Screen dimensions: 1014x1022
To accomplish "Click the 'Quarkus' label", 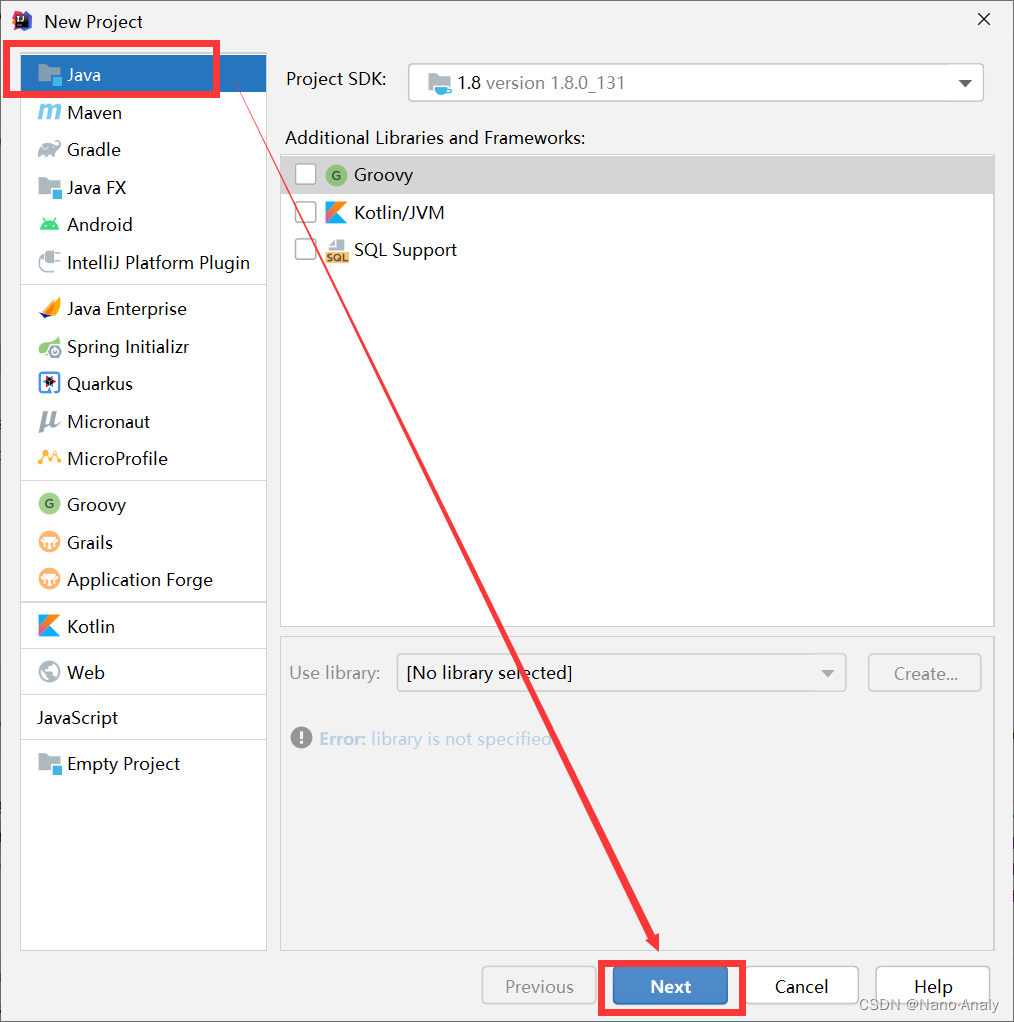I will (x=100, y=384).
